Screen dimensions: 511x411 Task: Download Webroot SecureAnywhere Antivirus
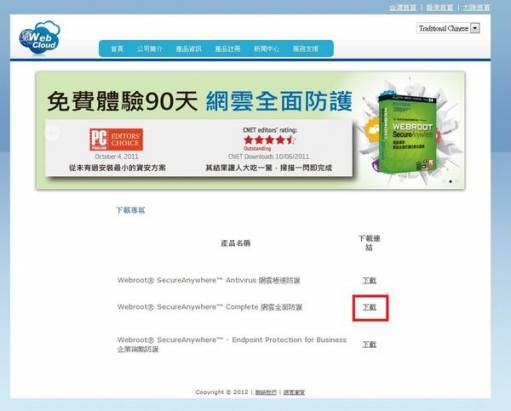369,281
